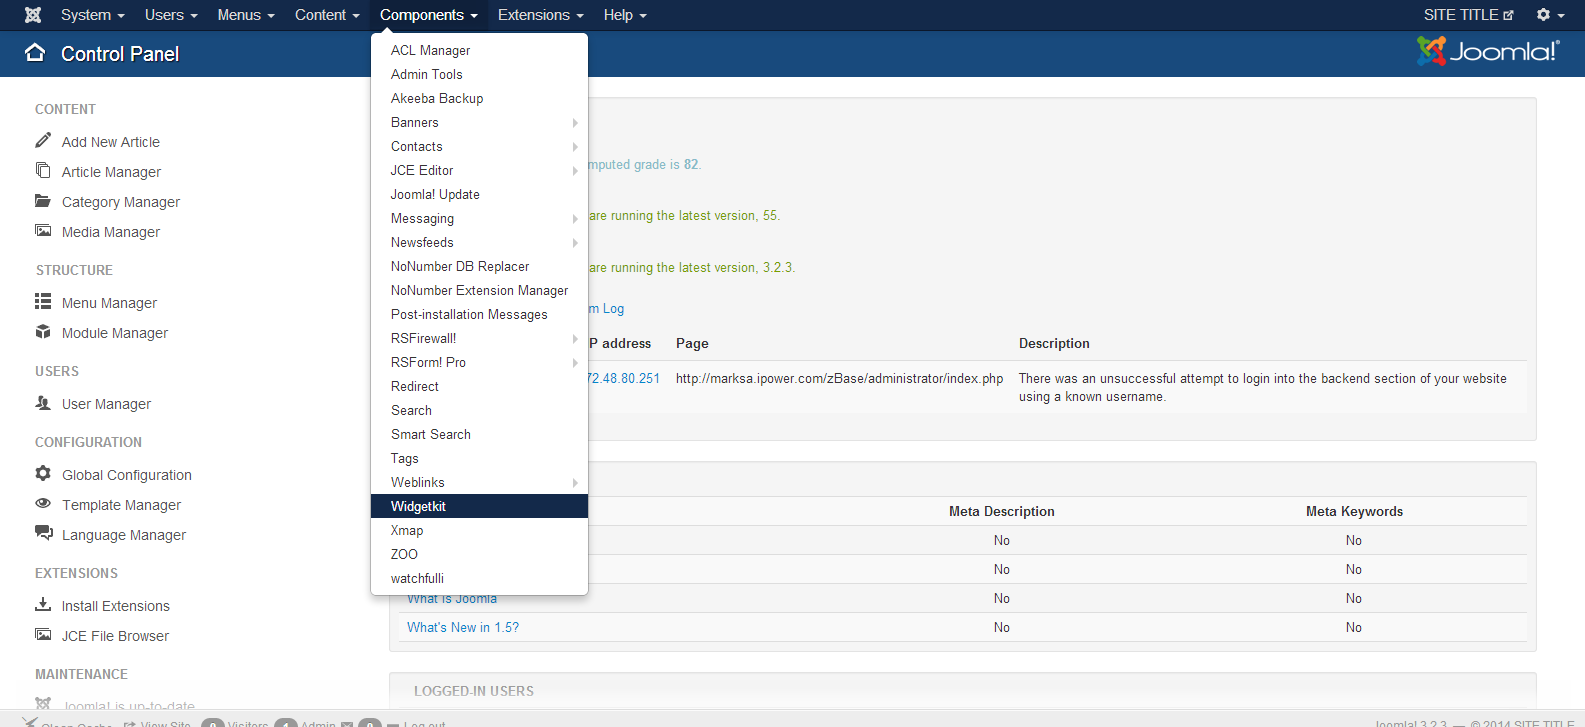
Task: Select ACL Manager menu entry
Action: (x=479, y=50)
